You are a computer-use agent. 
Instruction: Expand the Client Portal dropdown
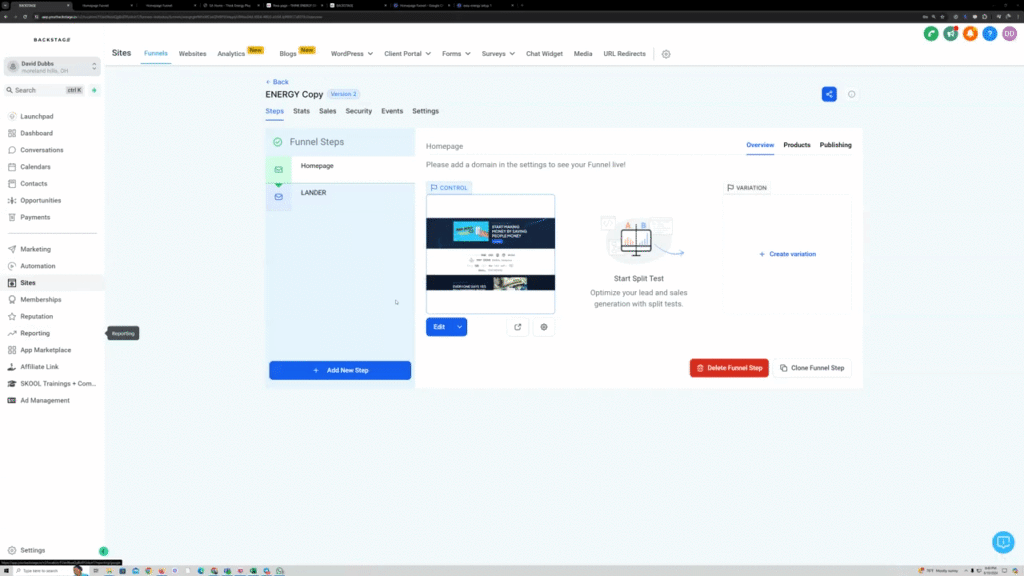[408, 54]
